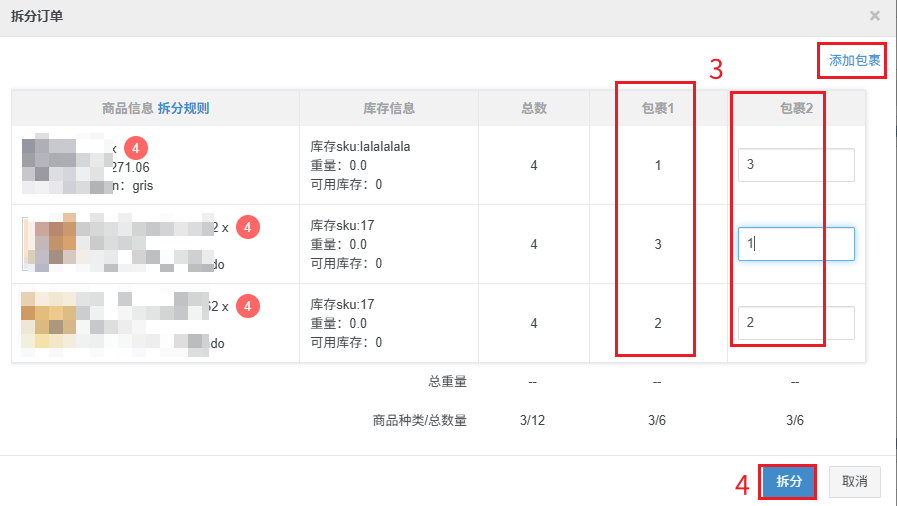Select the third product row thumbnail
Image resolution: width=897 pixels, height=506 pixels.
(x=62, y=322)
